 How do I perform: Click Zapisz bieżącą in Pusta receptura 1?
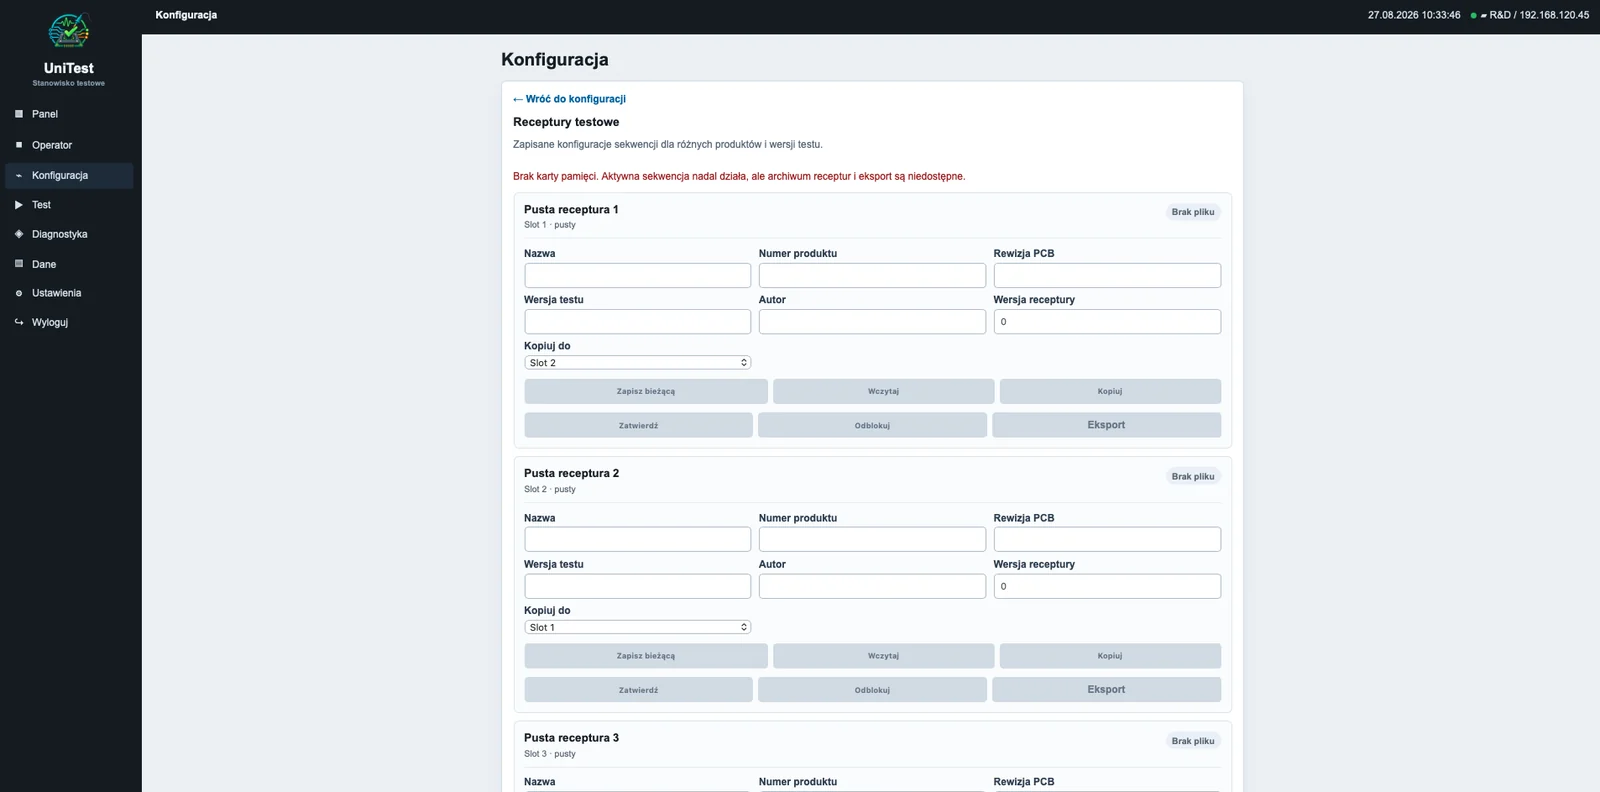(646, 391)
